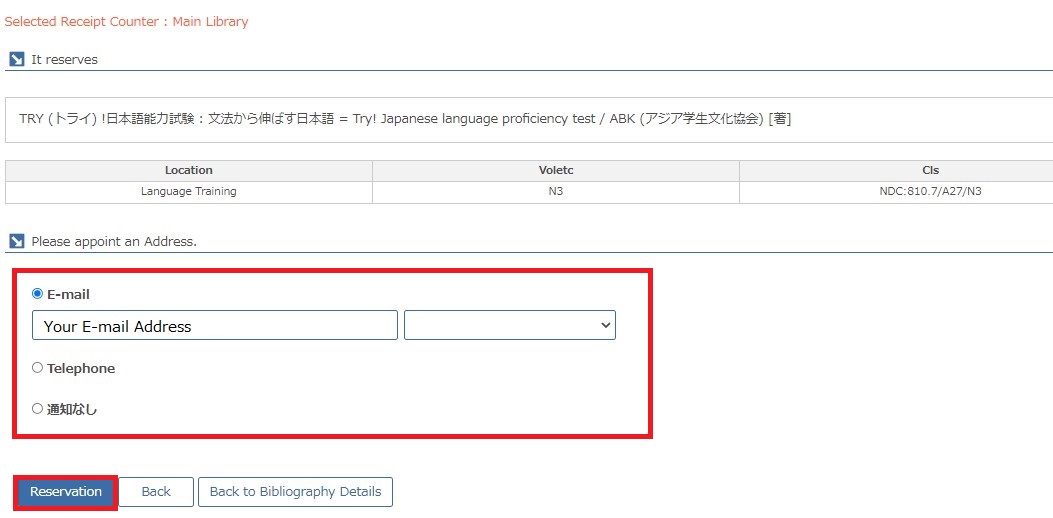Click the arrow icon beside 'Please appoint an Address'
The image size is (1053, 518).
coord(17,241)
